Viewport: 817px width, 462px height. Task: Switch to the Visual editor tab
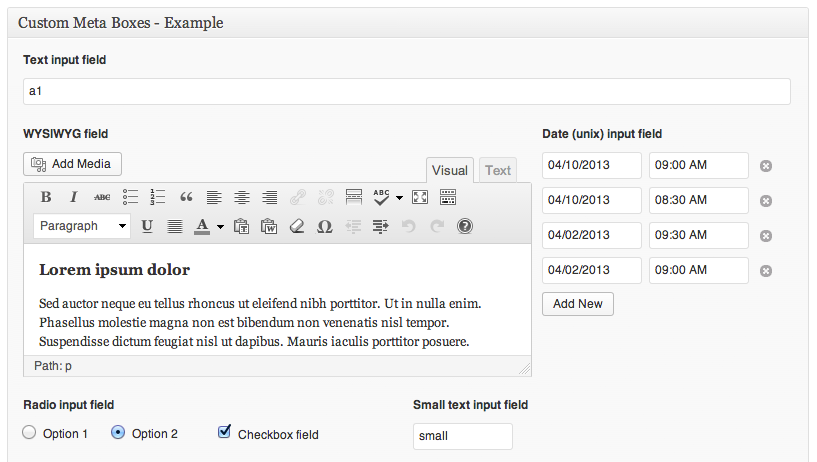coord(450,170)
